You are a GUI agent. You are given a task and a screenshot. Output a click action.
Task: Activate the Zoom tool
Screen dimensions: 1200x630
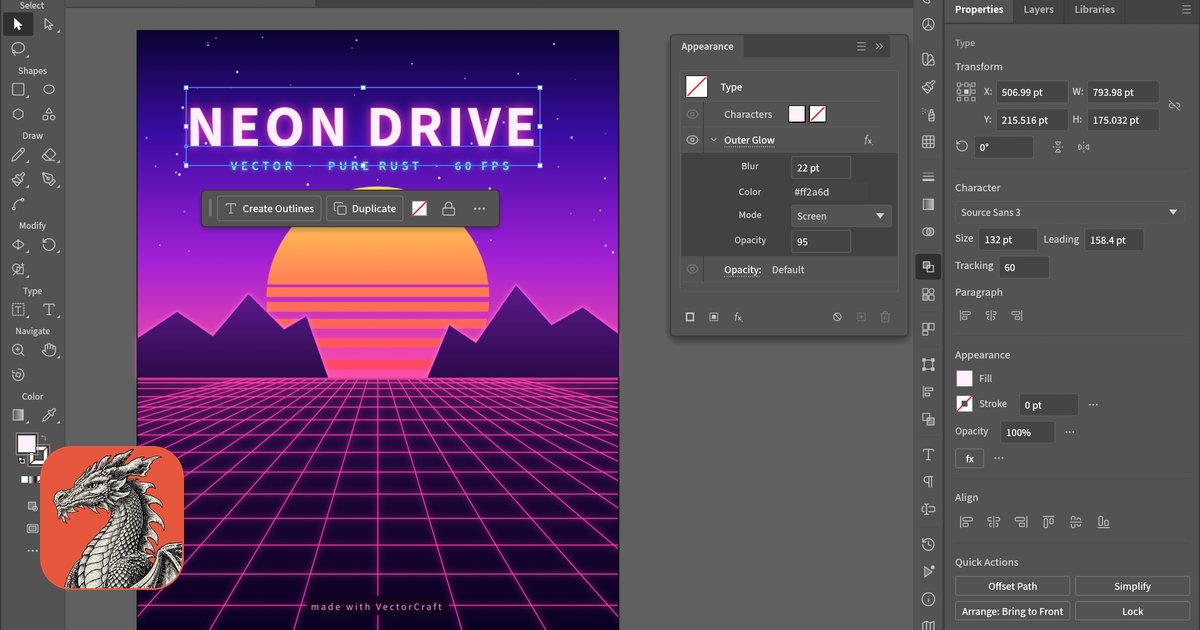(18, 350)
